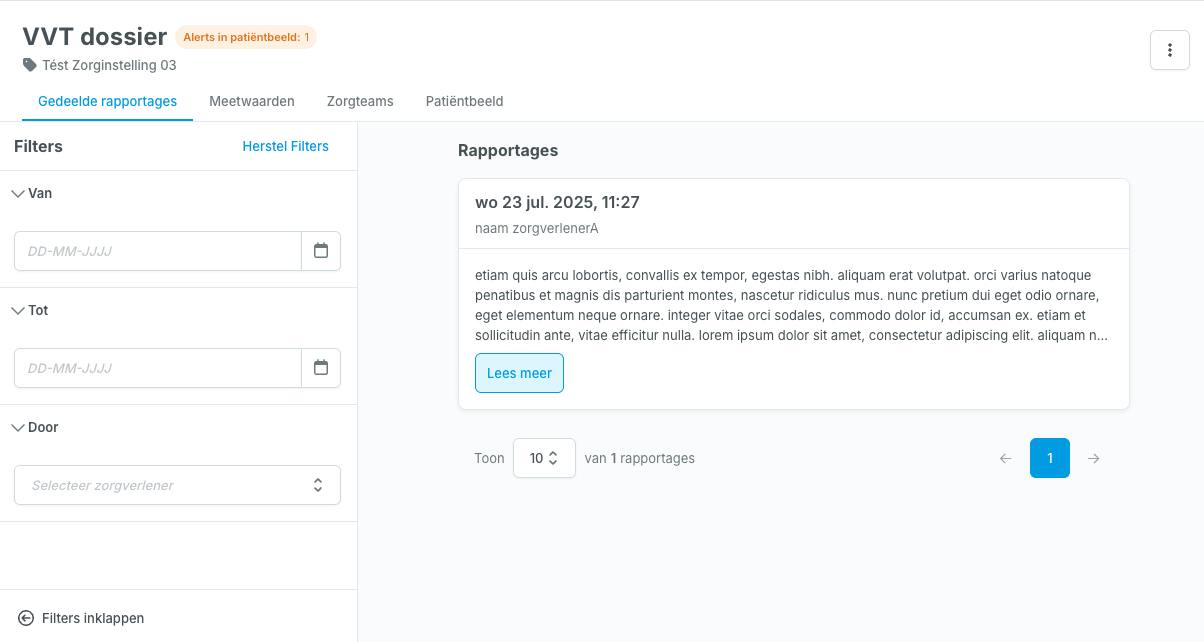
Task: Collapse the Van filter section
Action: (x=18, y=193)
